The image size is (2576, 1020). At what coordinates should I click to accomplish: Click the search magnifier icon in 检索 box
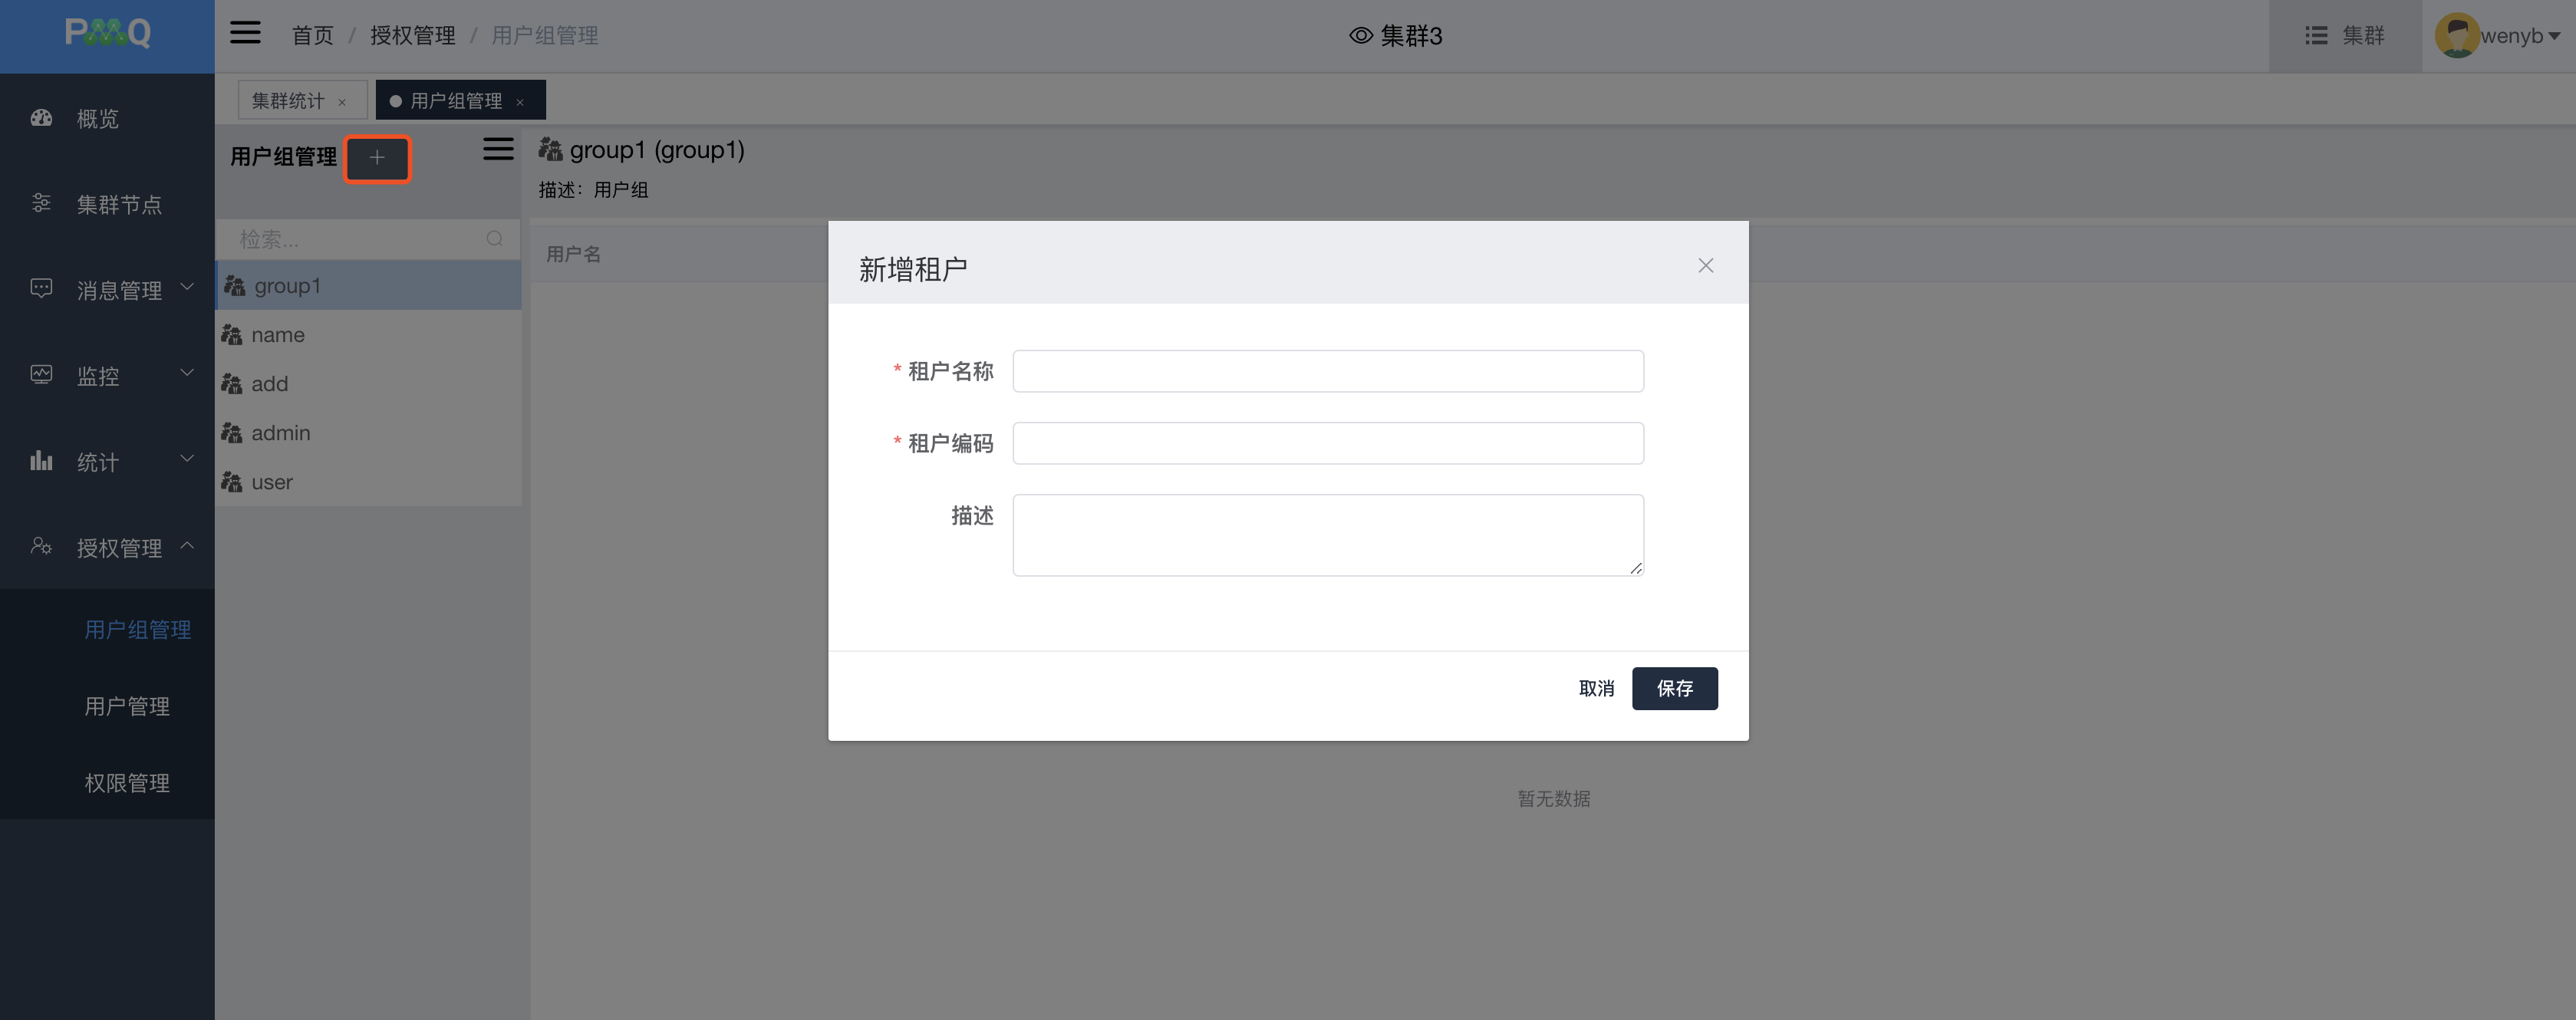494,239
